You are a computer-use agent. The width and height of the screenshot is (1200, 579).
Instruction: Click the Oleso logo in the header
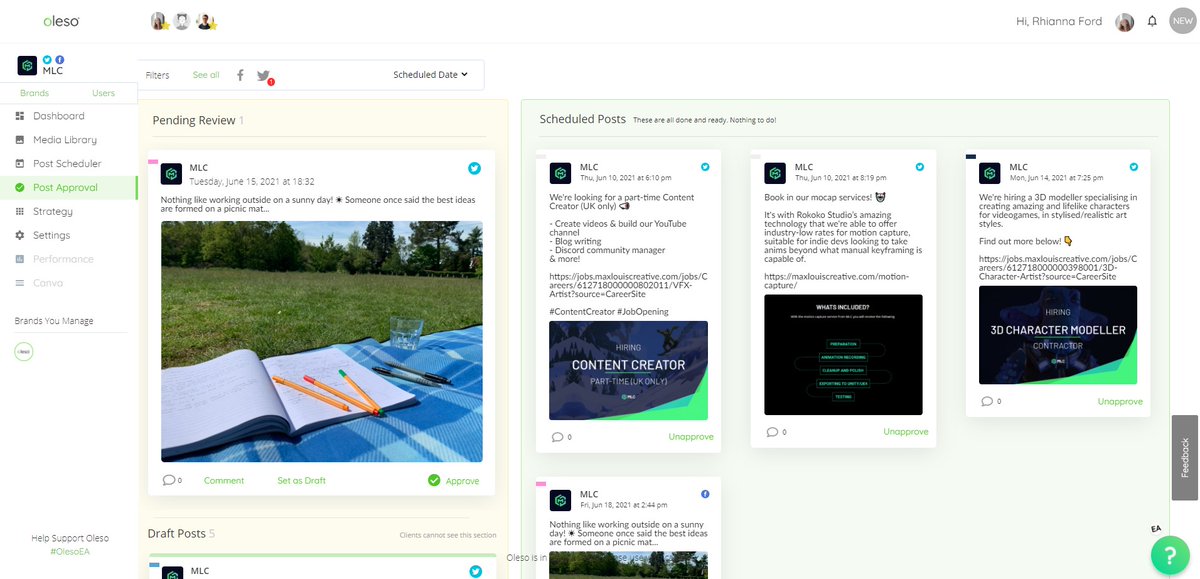pos(61,21)
